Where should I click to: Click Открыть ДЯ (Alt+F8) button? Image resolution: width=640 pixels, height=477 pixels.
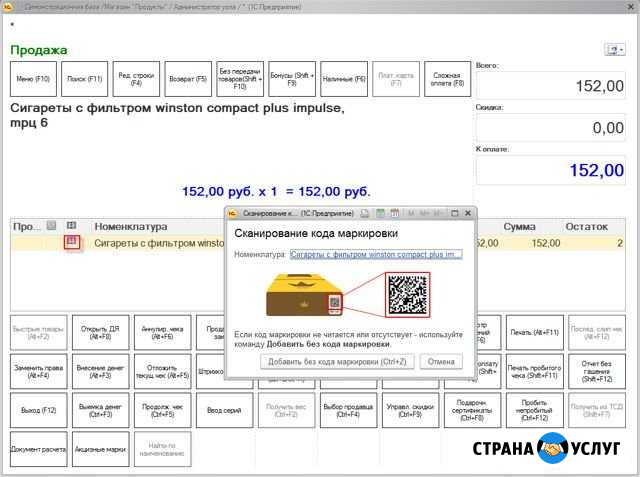pos(100,333)
